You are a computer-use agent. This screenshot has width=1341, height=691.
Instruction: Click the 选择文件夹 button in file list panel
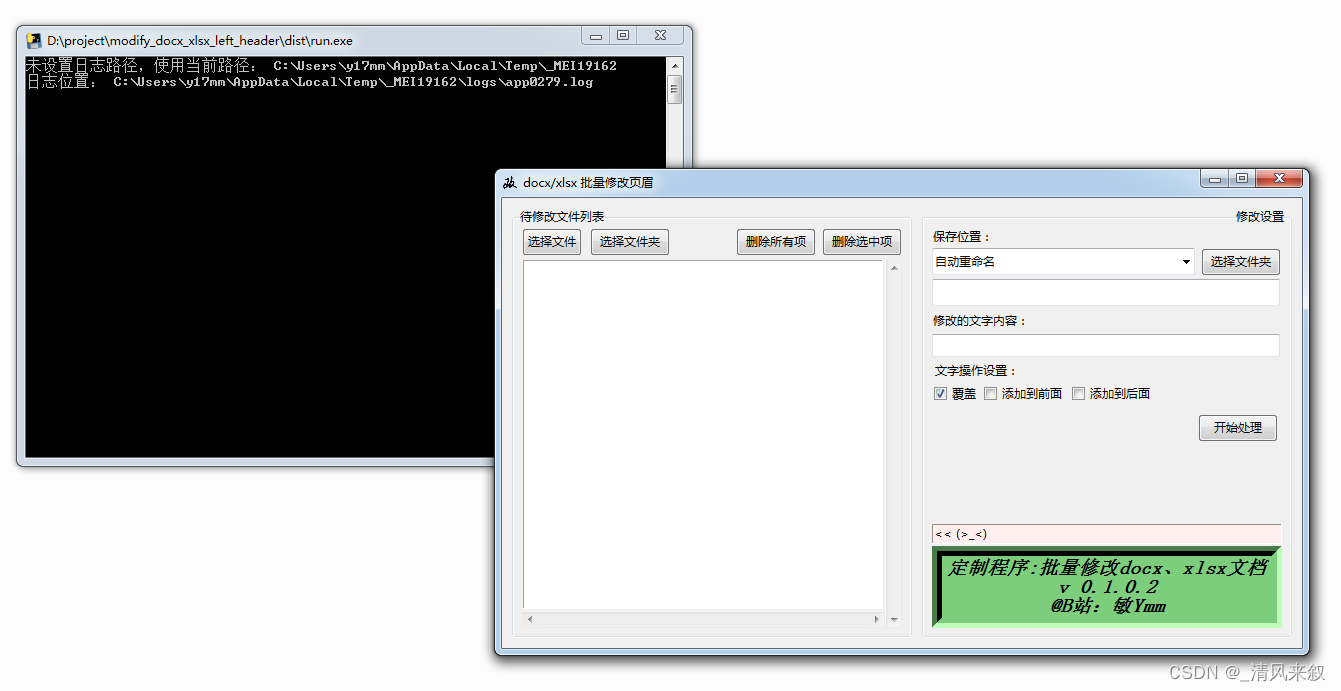(630, 242)
